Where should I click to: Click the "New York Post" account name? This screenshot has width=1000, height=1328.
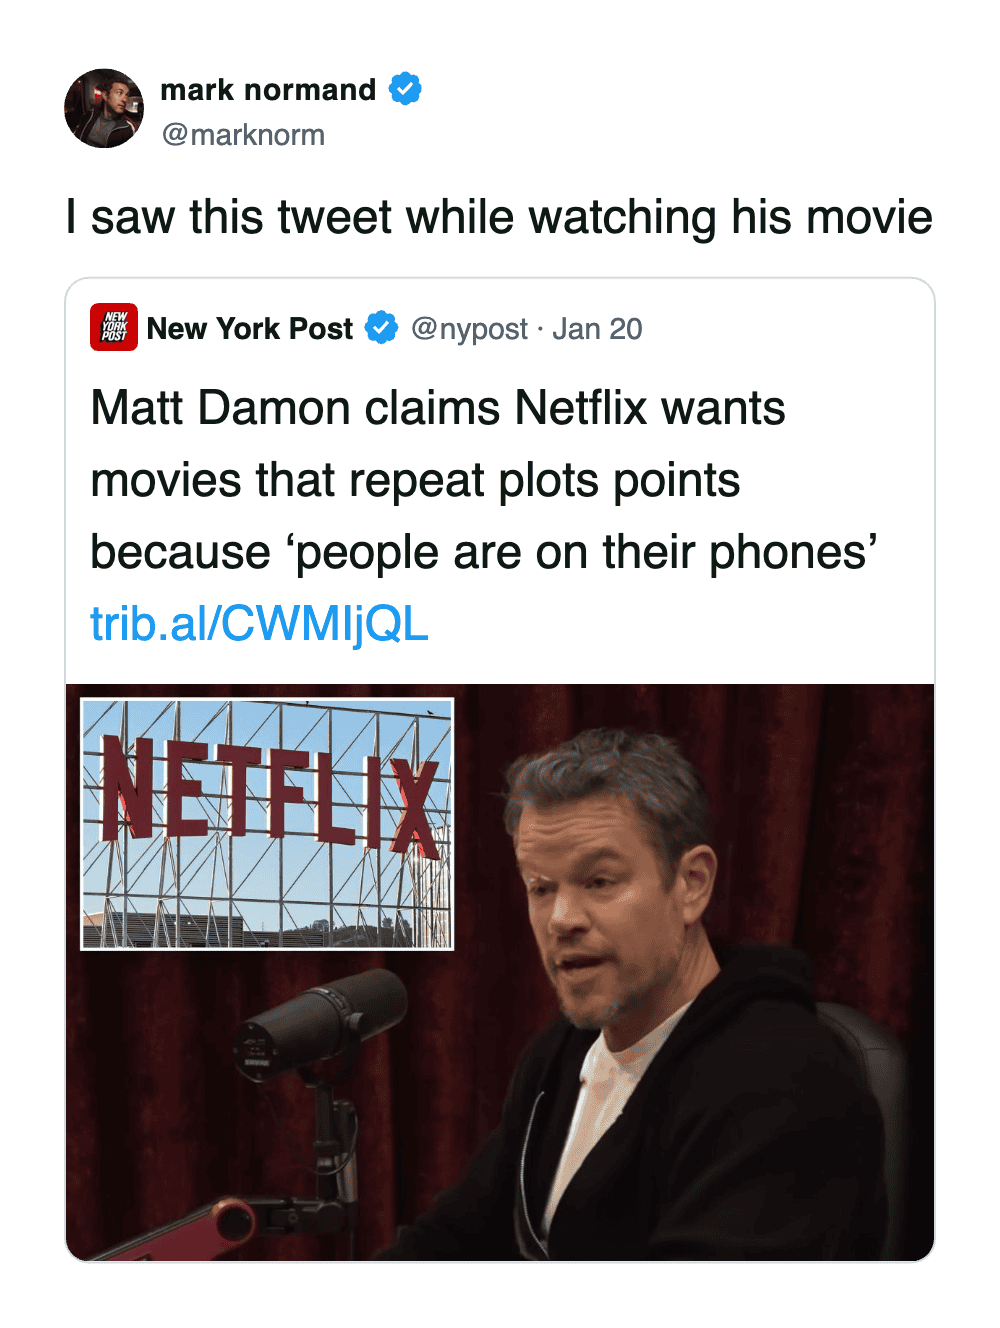[249, 329]
